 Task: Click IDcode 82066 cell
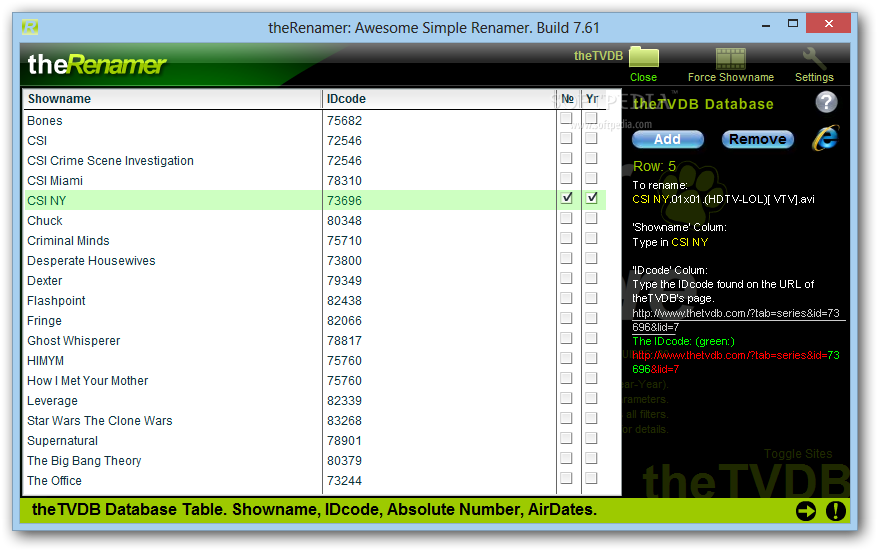(344, 321)
